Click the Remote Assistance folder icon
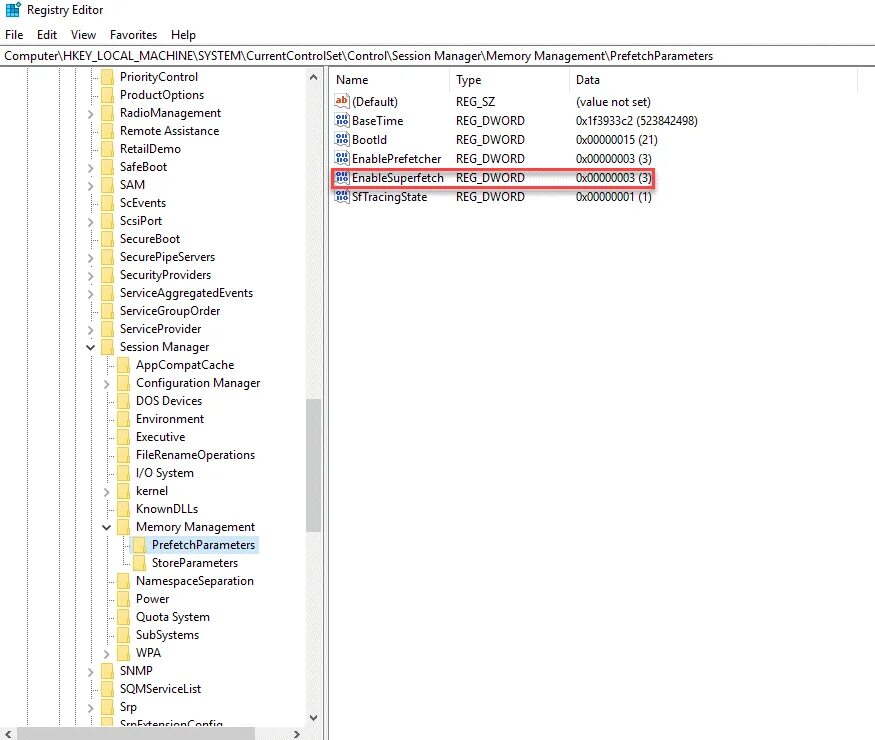This screenshot has width=875, height=740. (x=108, y=131)
